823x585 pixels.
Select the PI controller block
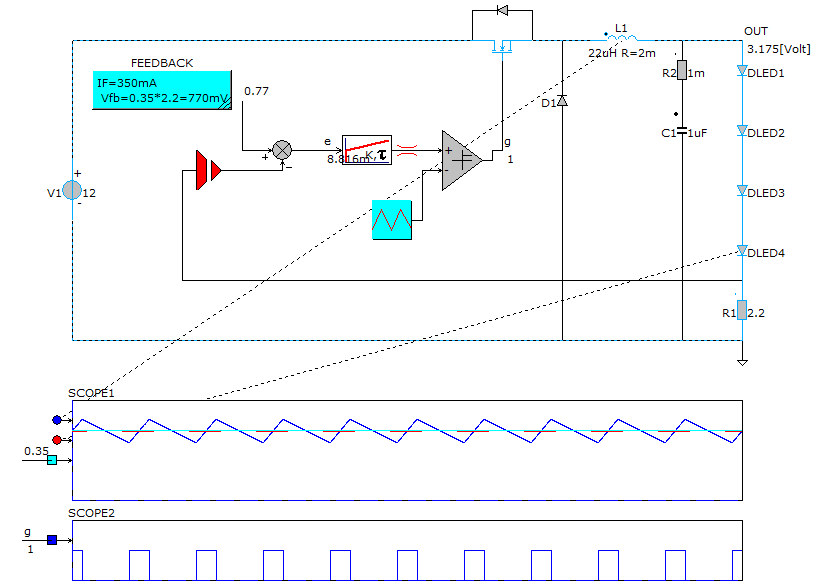(367, 150)
